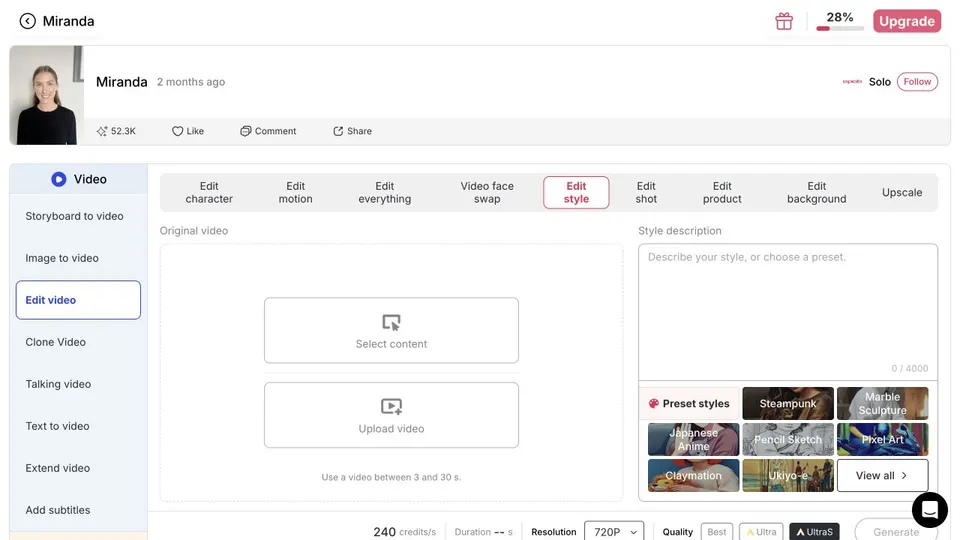Switch to Video face swap tab
This screenshot has width=960, height=540.
click(487, 192)
